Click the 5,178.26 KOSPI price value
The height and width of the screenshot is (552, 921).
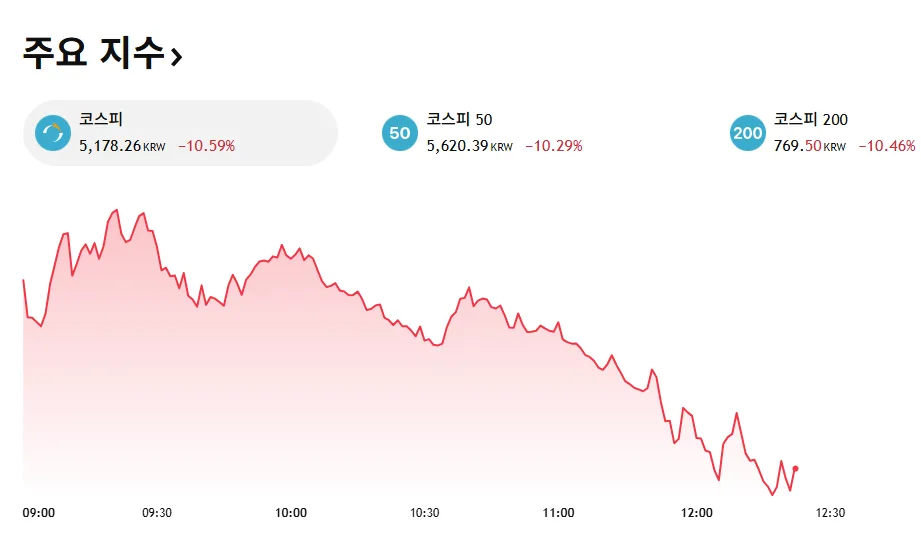pyautogui.click(x=110, y=146)
